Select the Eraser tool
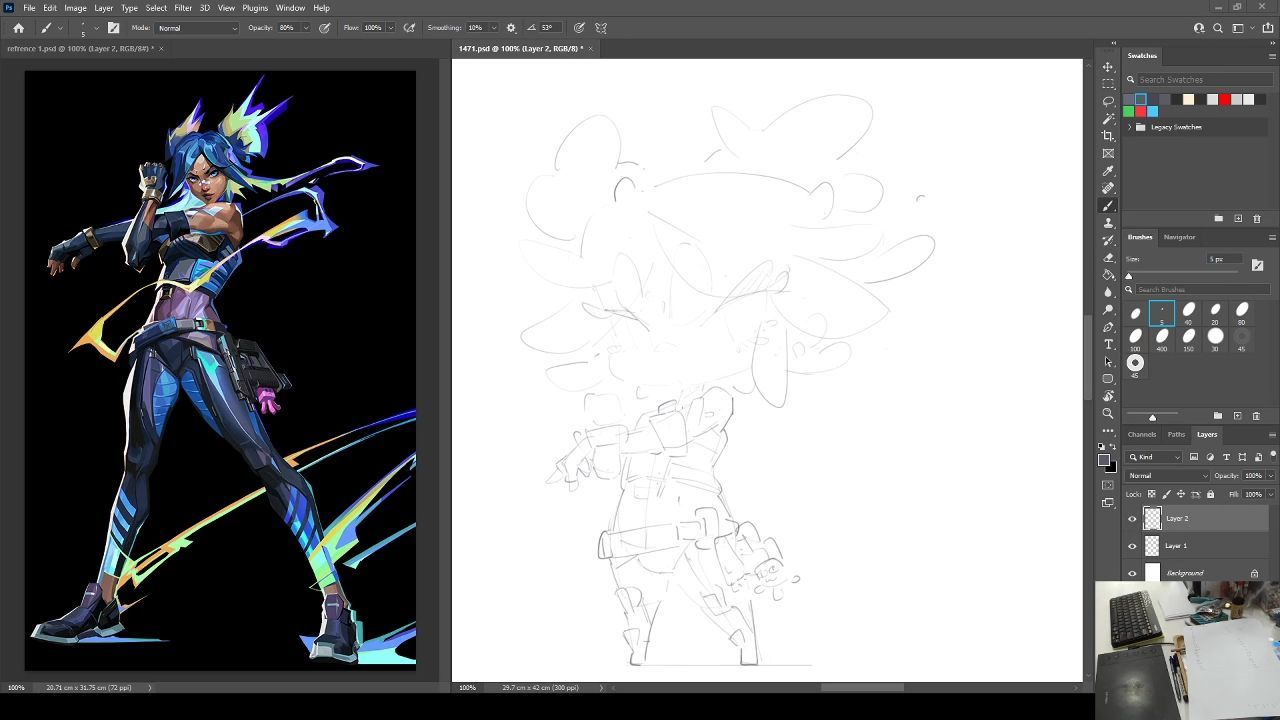Image resolution: width=1280 pixels, height=720 pixels. pos(1108,258)
